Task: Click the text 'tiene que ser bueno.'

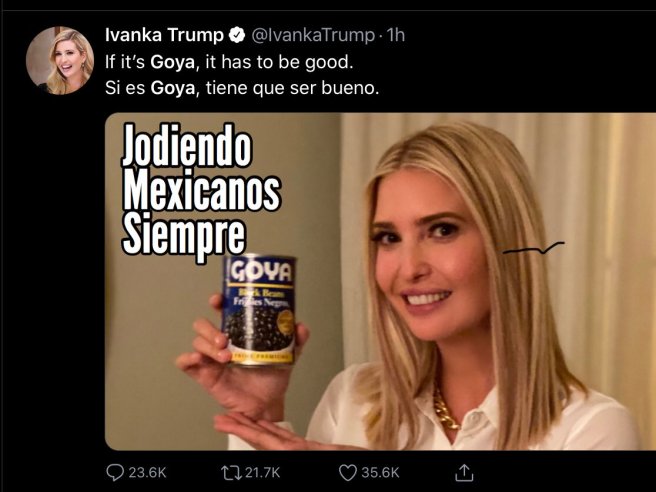Action: [x=292, y=88]
